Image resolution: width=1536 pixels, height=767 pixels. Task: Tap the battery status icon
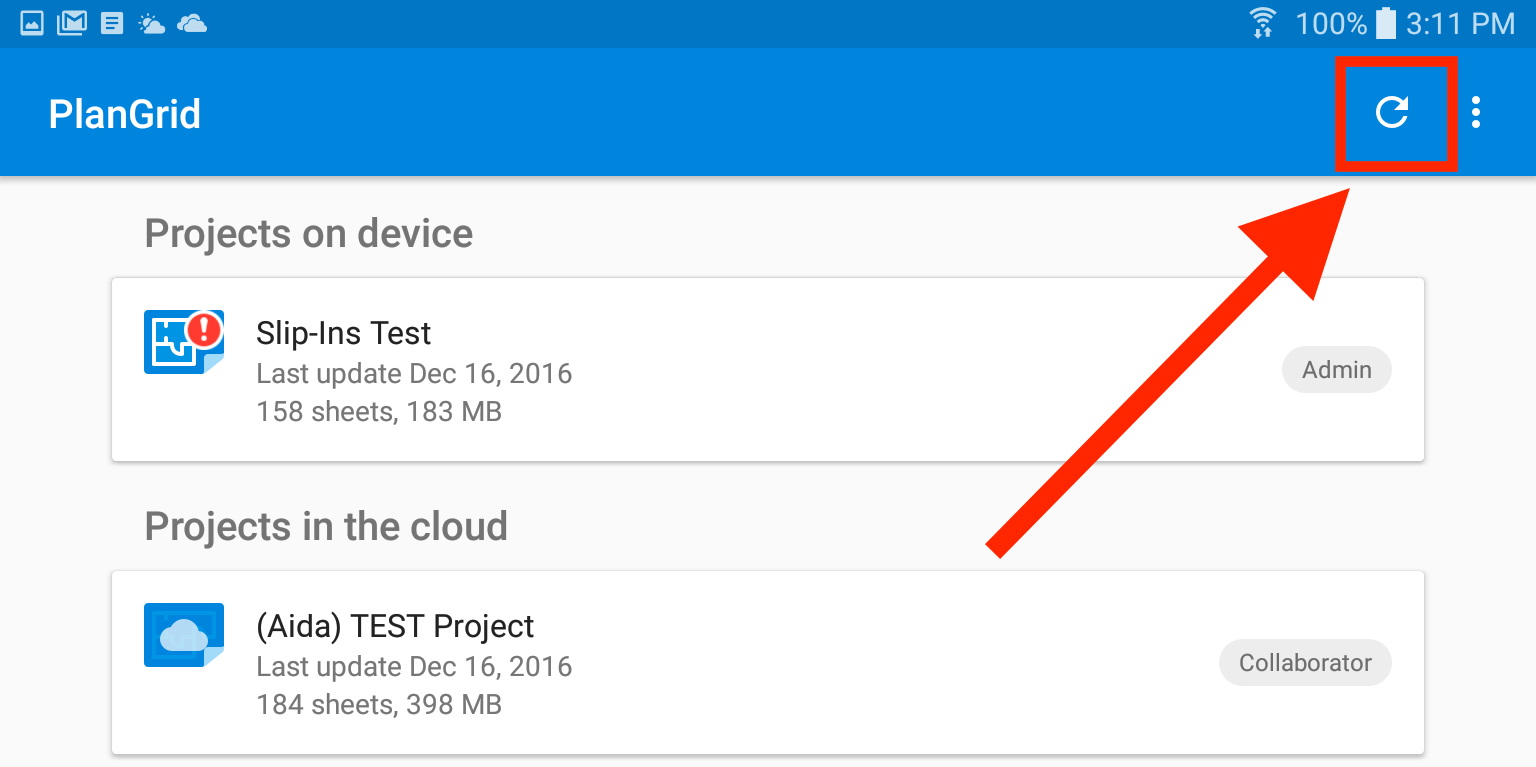coord(1385,23)
